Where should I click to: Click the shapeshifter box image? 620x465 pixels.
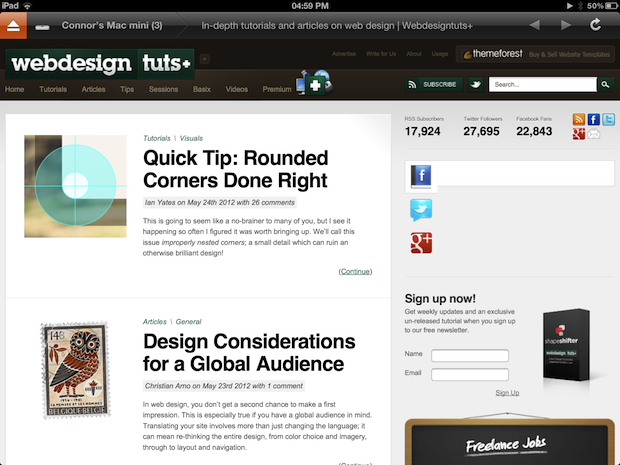click(567, 345)
